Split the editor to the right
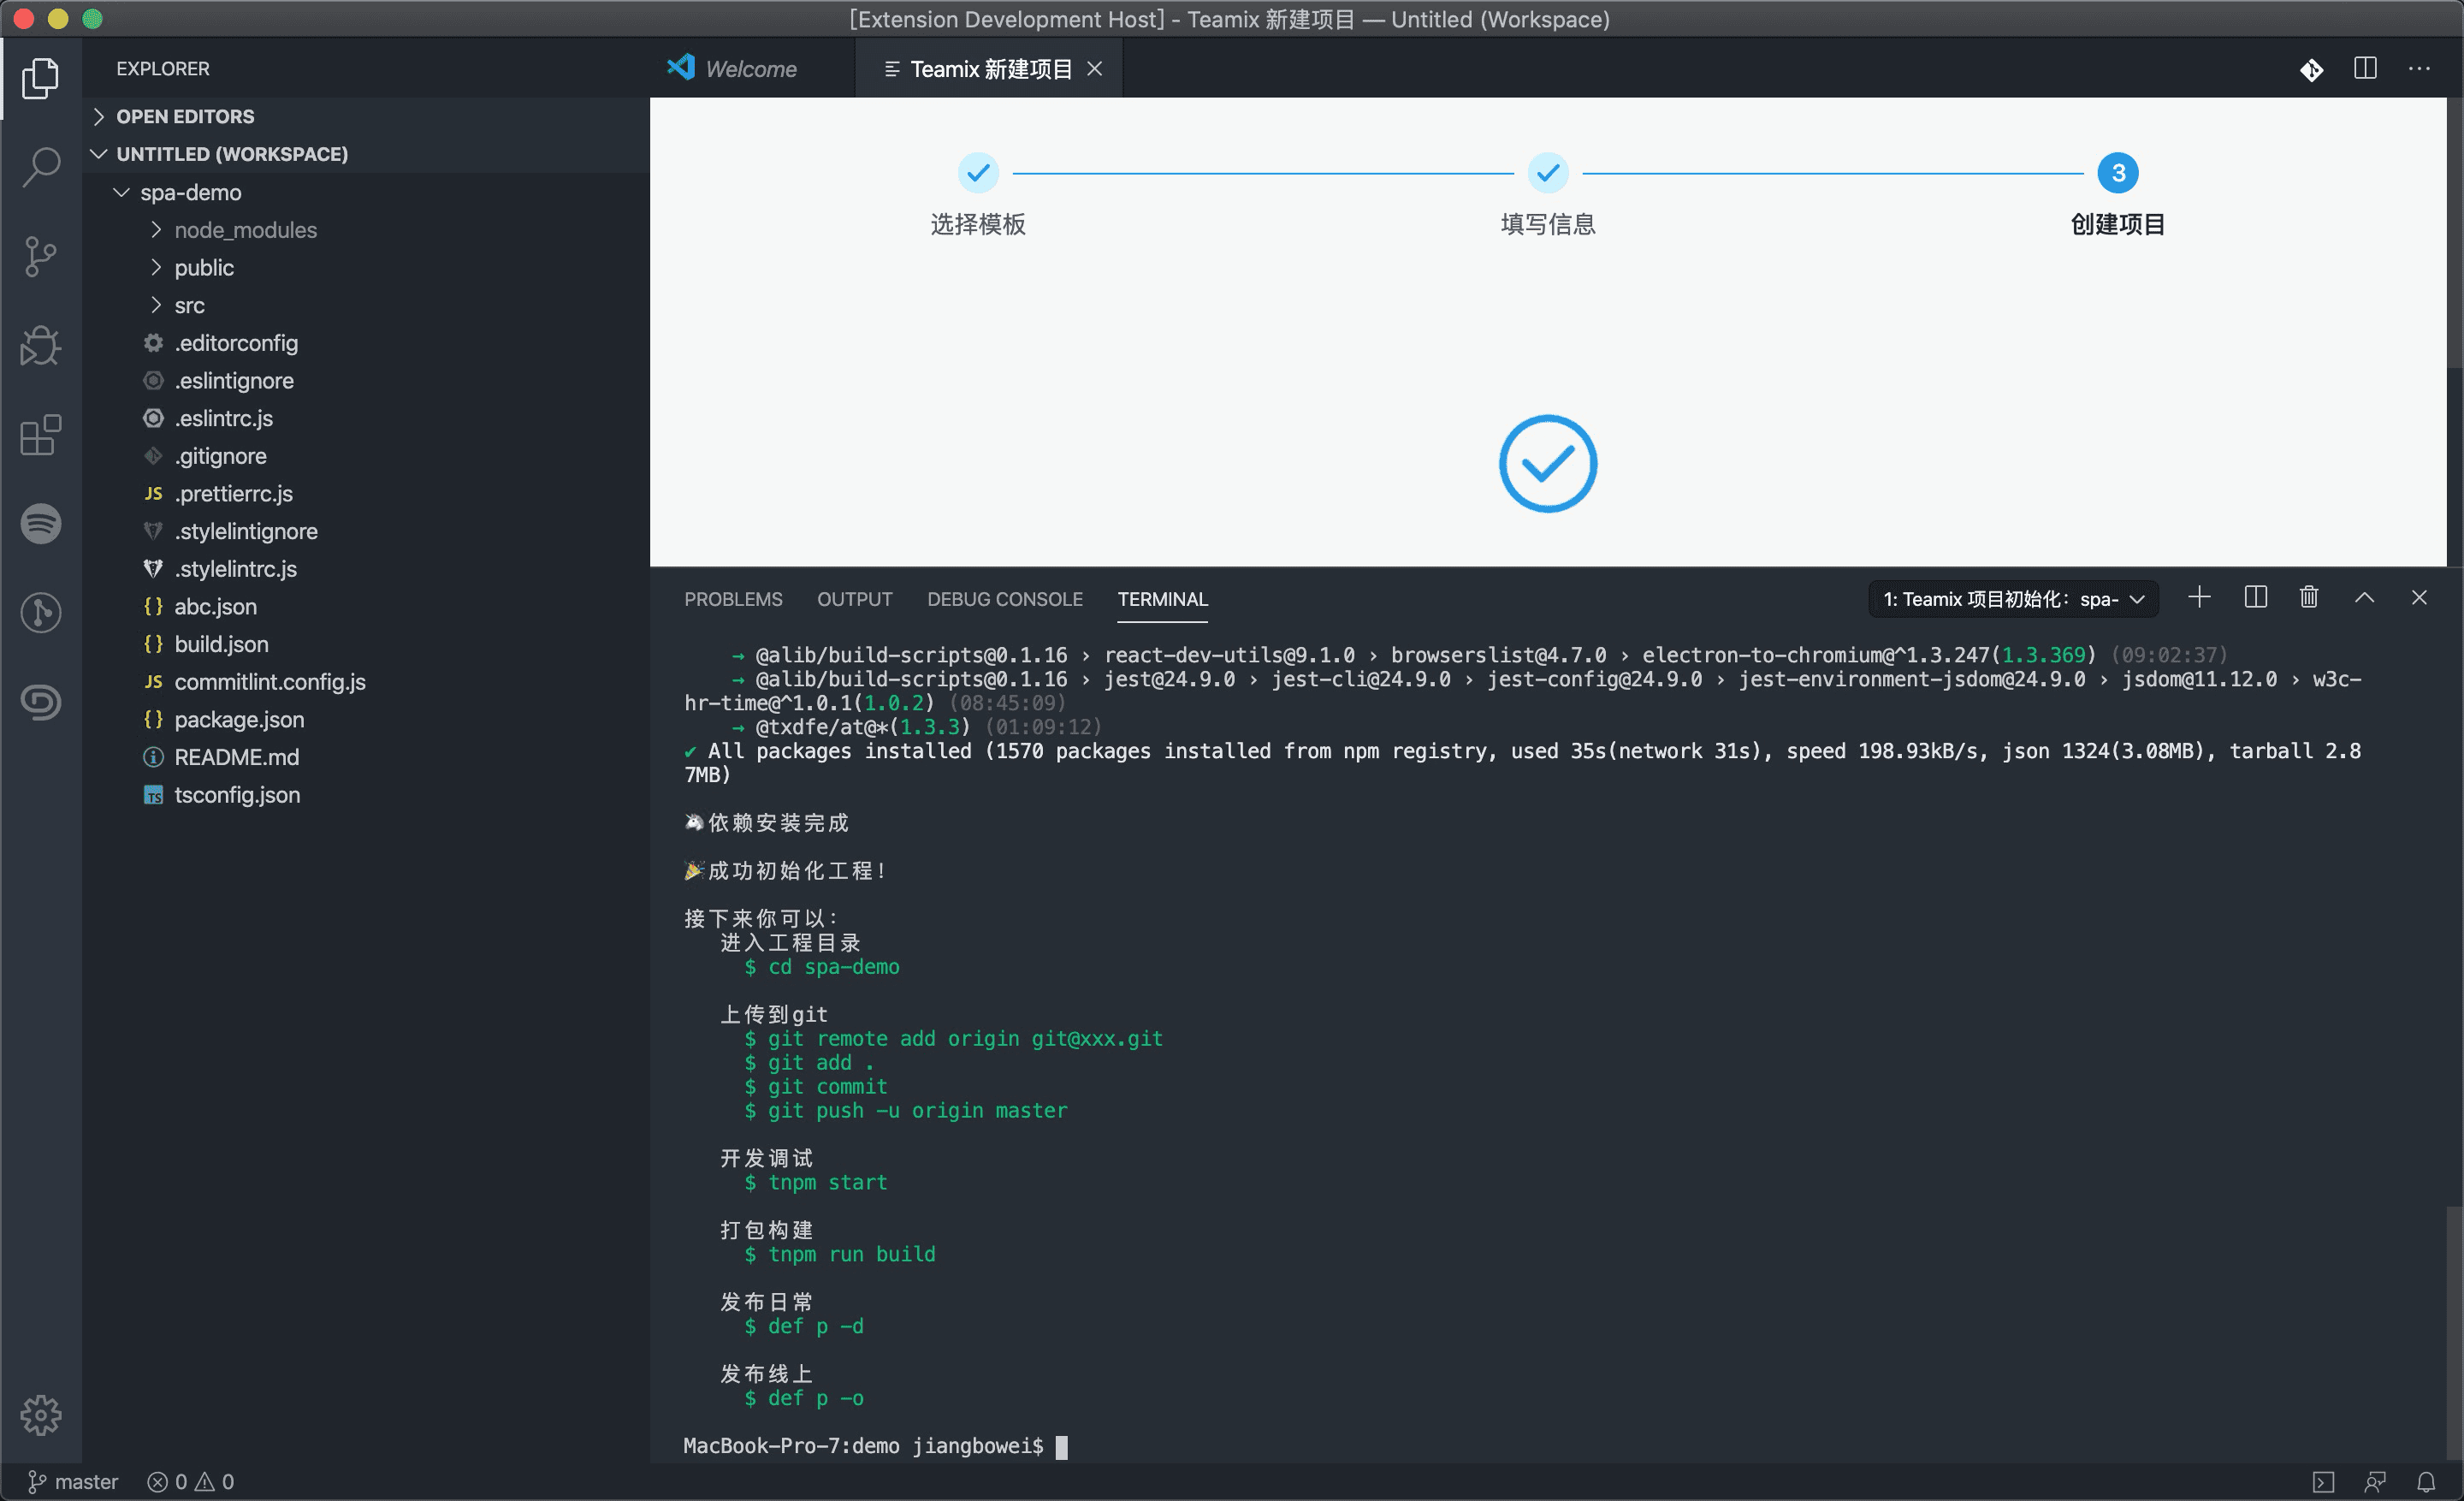This screenshot has height=1501, width=2464. click(x=2365, y=69)
